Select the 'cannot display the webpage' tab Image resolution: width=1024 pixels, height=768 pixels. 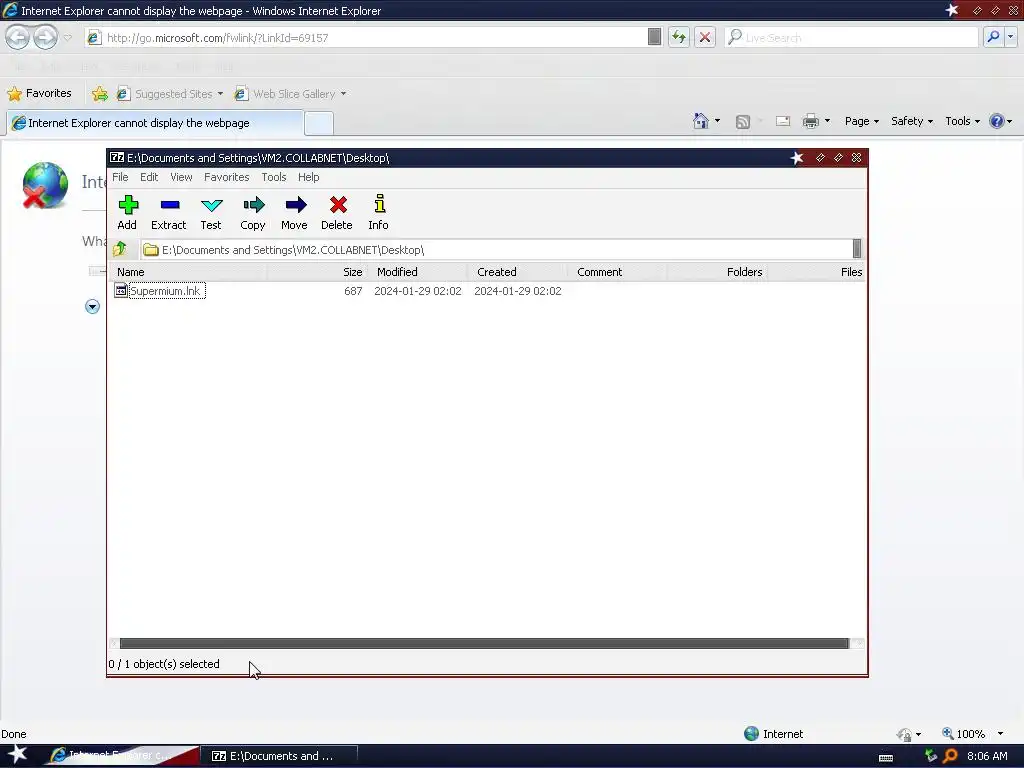pos(155,123)
